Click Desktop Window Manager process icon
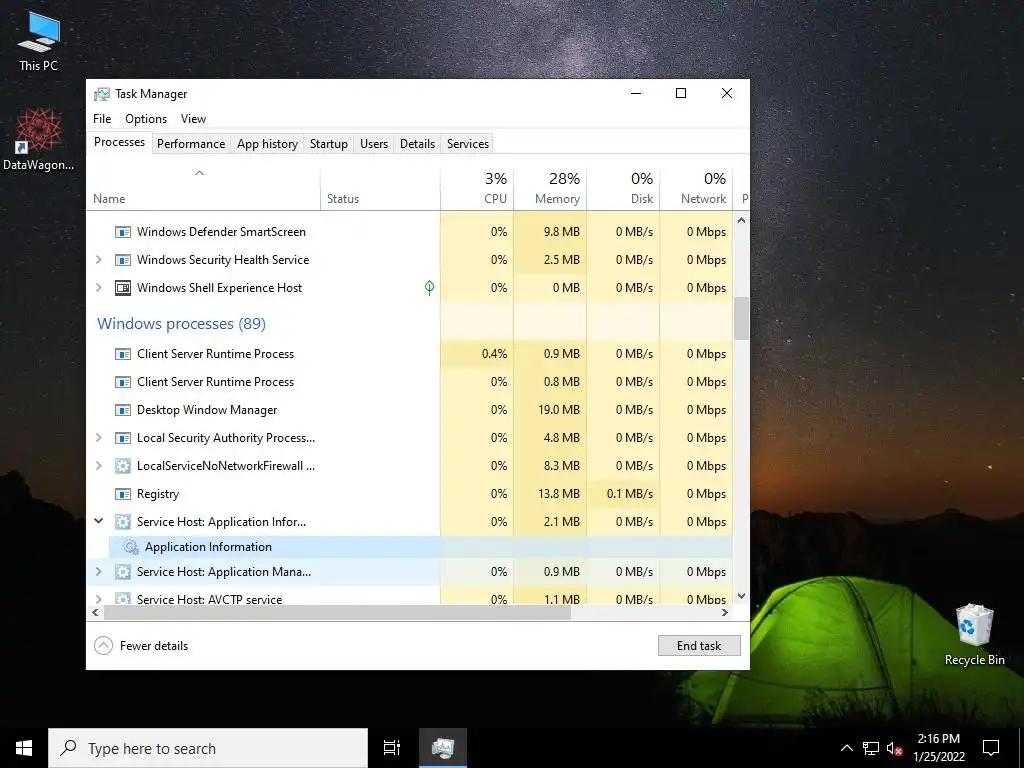Screen dimensions: 1024x768 click(x=123, y=410)
